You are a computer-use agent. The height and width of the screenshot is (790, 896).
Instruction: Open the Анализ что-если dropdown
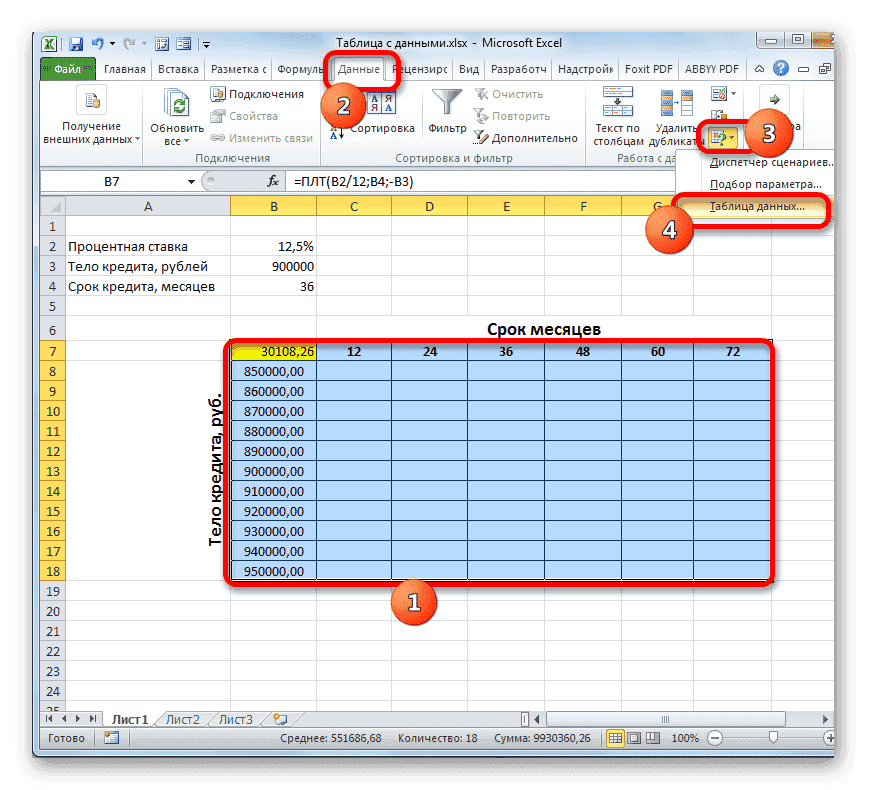pyautogui.click(x=722, y=137)
